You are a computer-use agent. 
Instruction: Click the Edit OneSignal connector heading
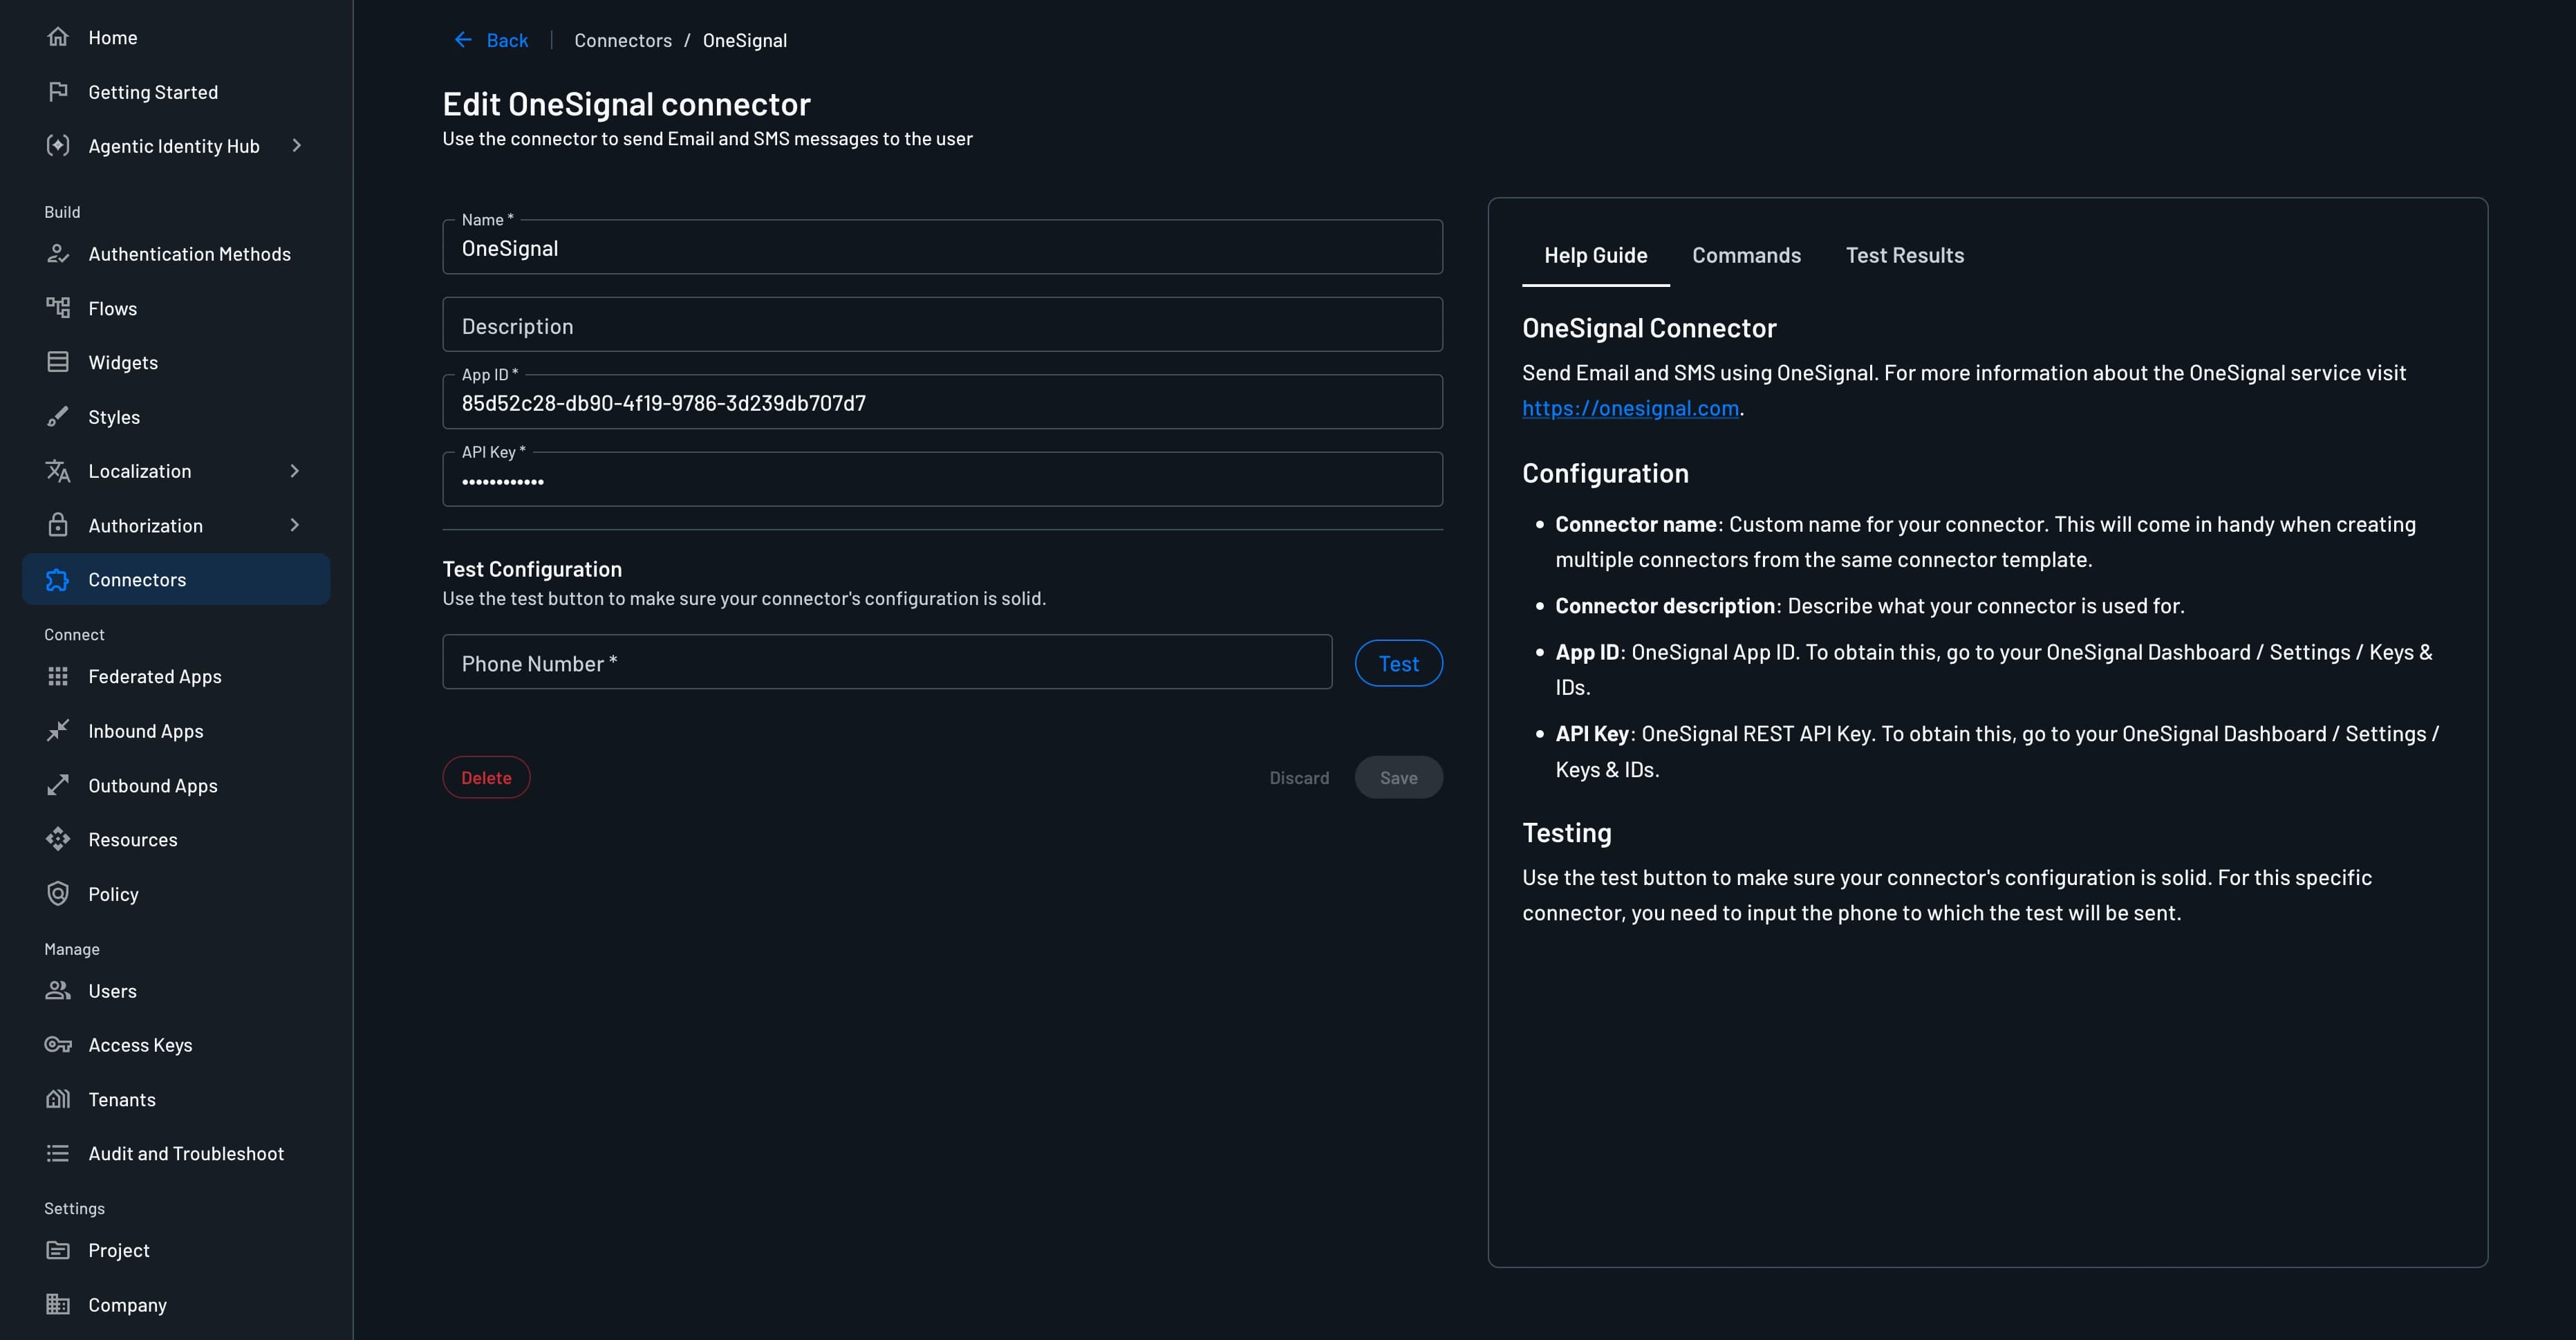626,104
